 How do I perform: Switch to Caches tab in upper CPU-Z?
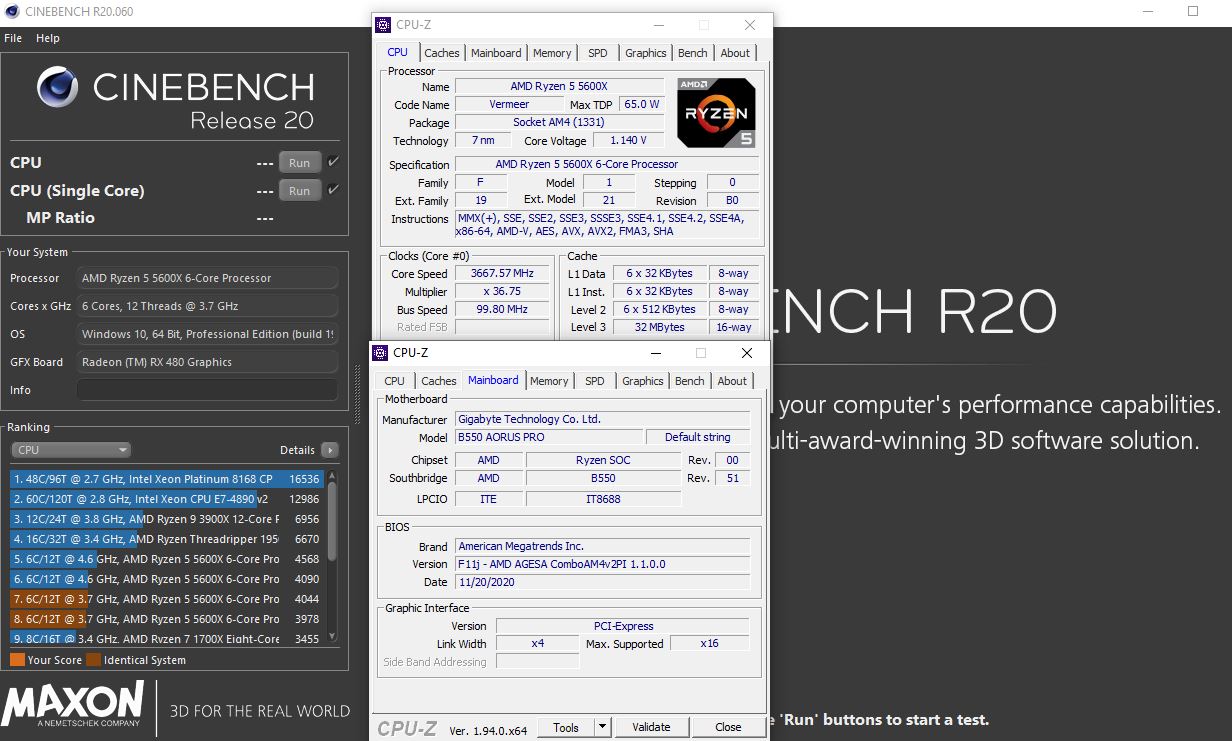[441, 53]
